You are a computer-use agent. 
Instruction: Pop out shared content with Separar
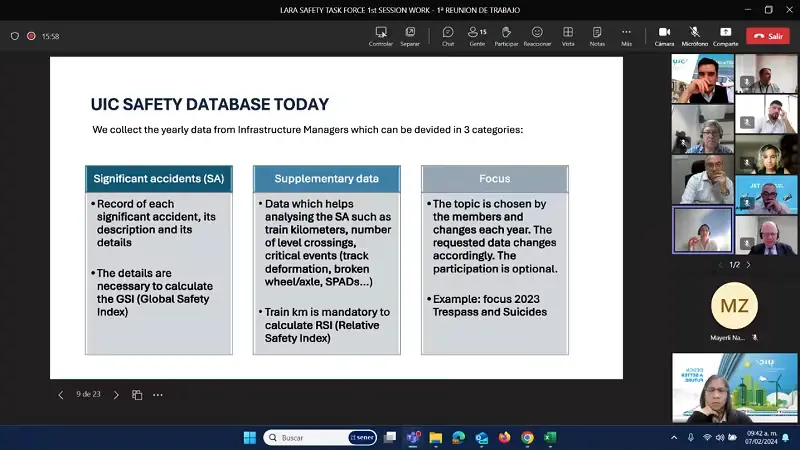tap(410, 36)
